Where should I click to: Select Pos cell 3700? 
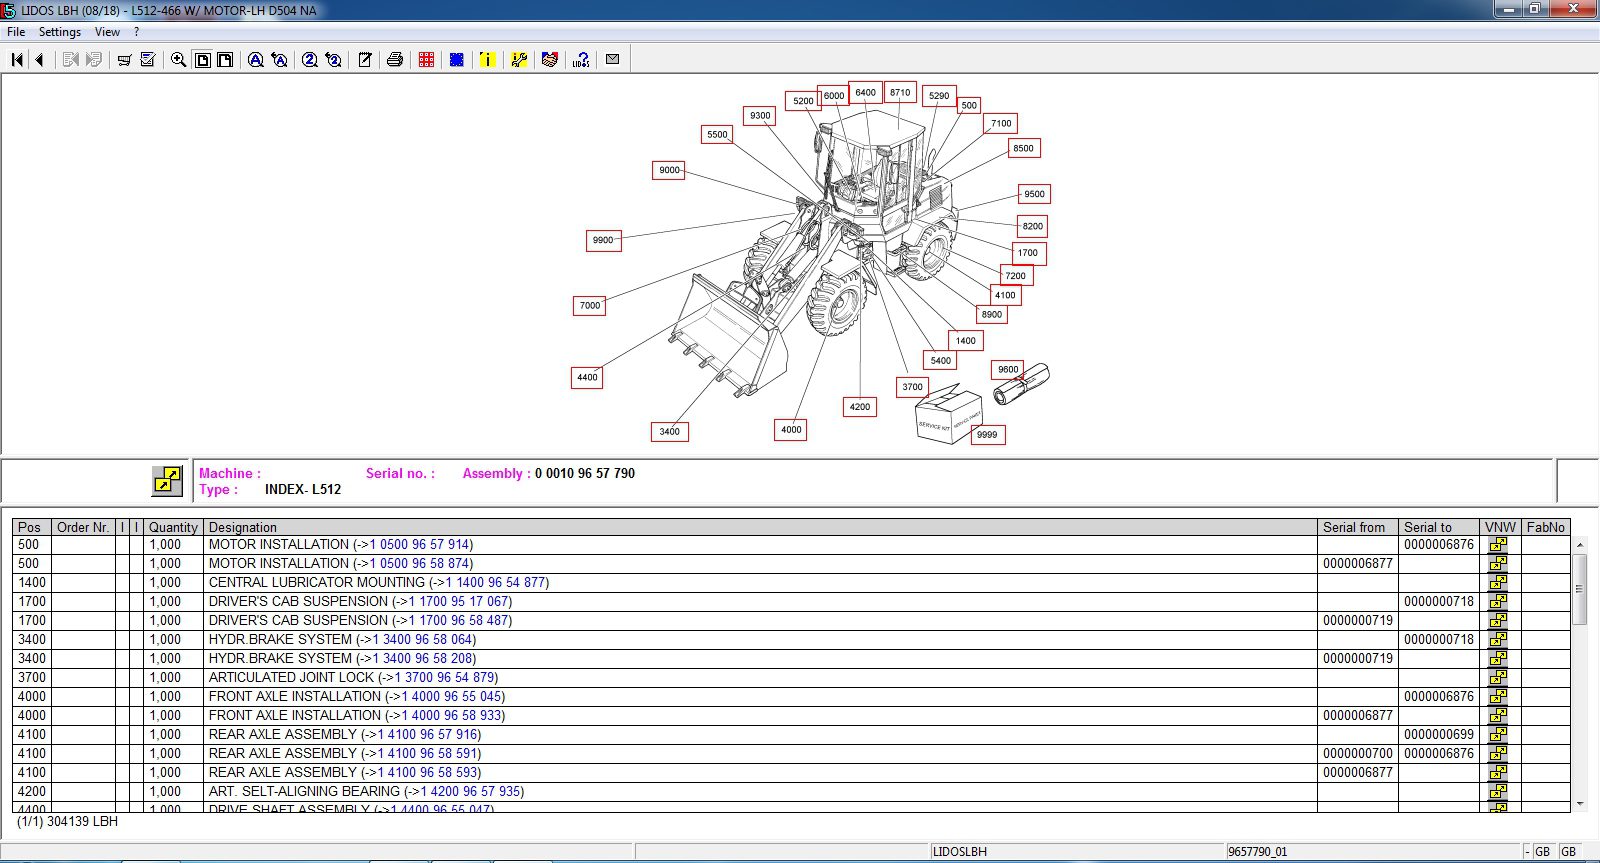[x=32, y=678]
